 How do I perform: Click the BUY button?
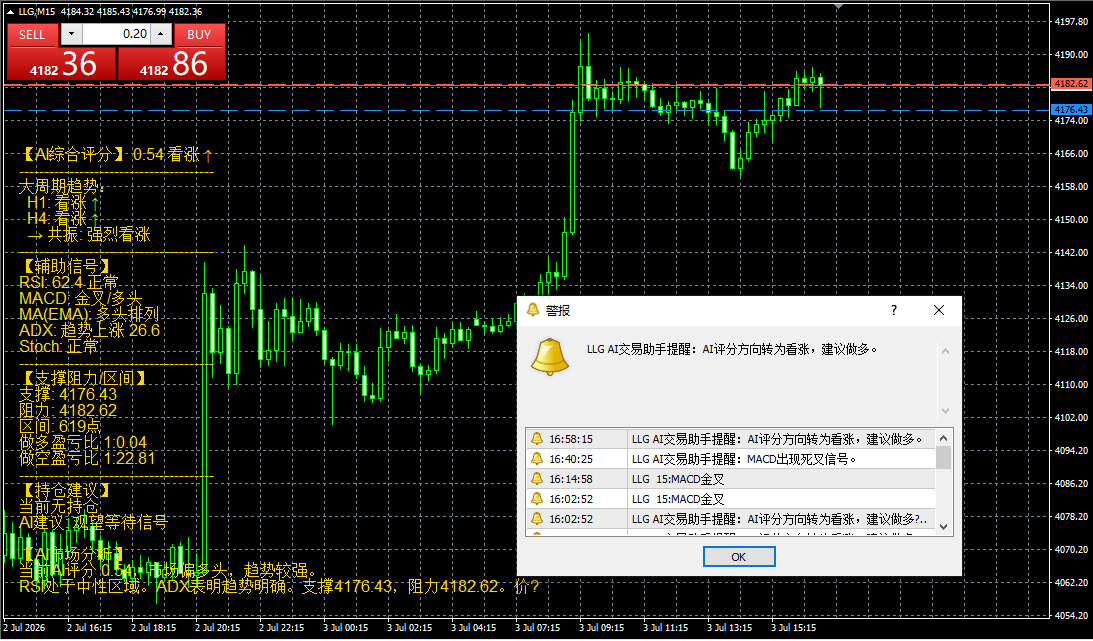[199, 35]
